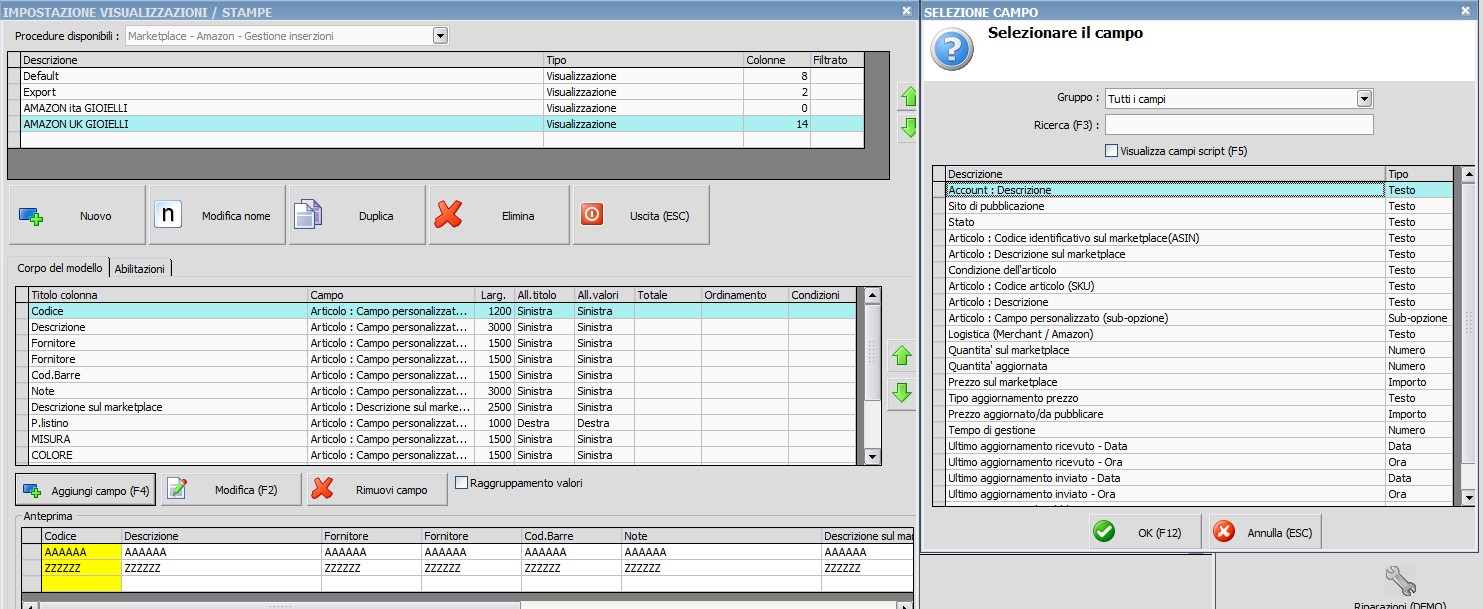The height and width of the screenshot is (609, 1483).
Task: Type in the Ricerca (F3) search field
Action: click(1238, 125)
